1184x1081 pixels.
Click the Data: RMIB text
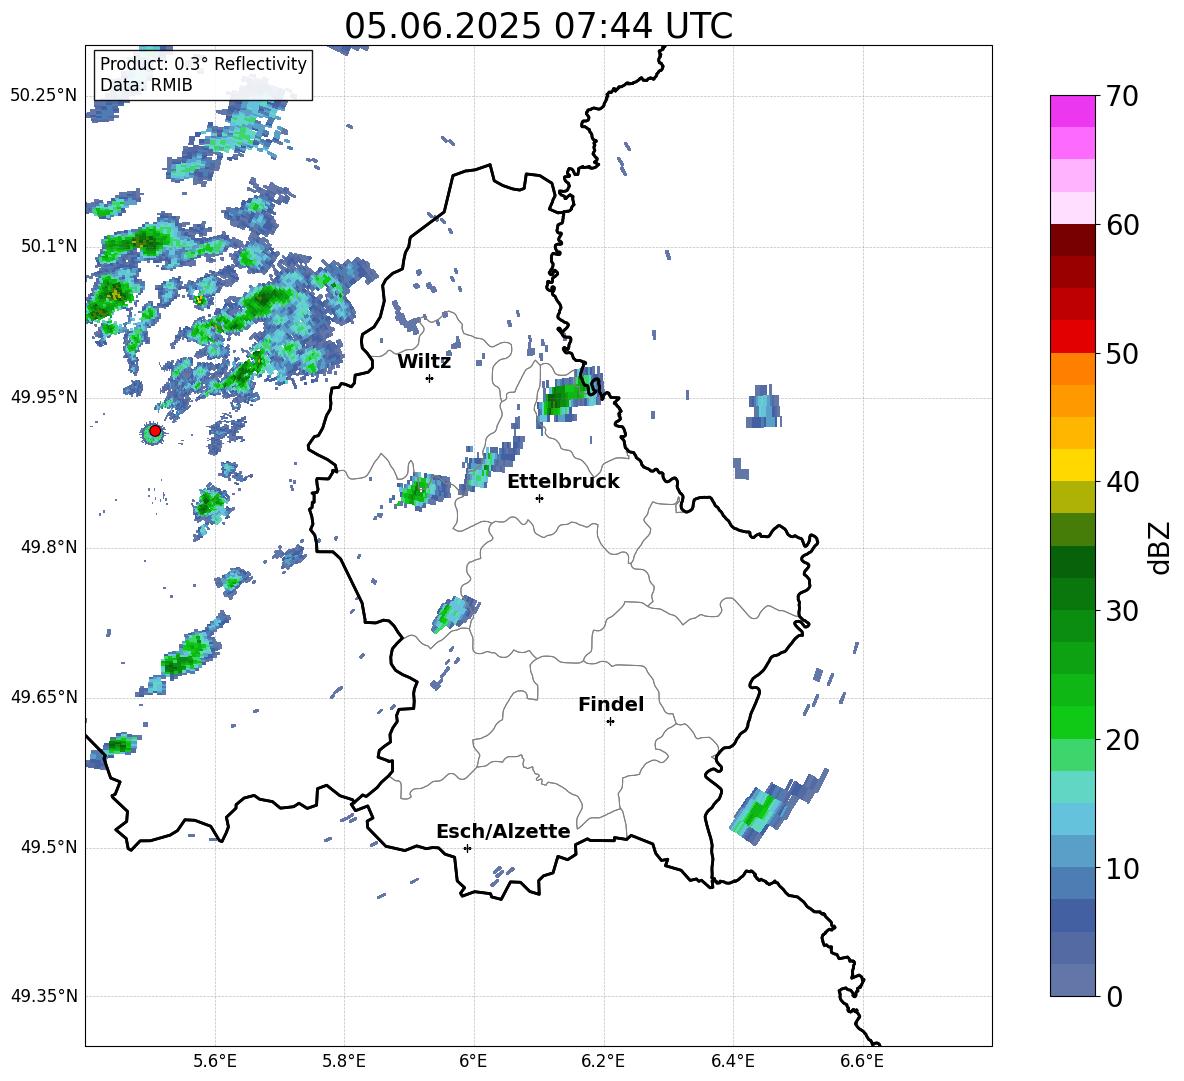click(146, 85)
